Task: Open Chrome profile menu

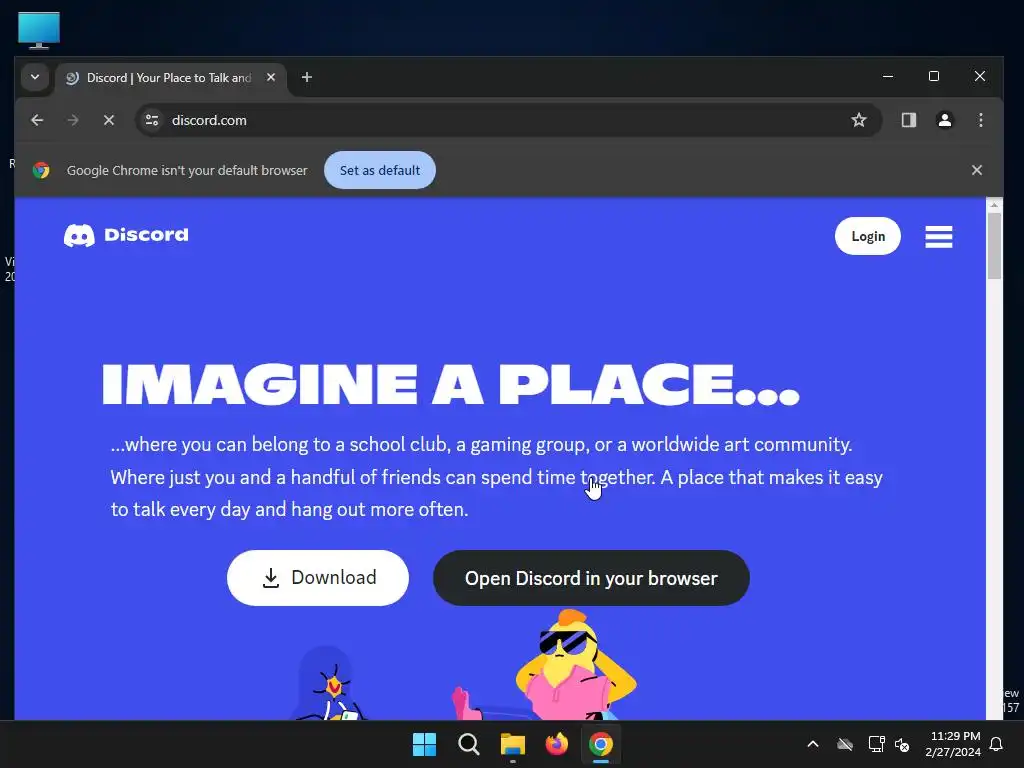Action: coord(944,120)
